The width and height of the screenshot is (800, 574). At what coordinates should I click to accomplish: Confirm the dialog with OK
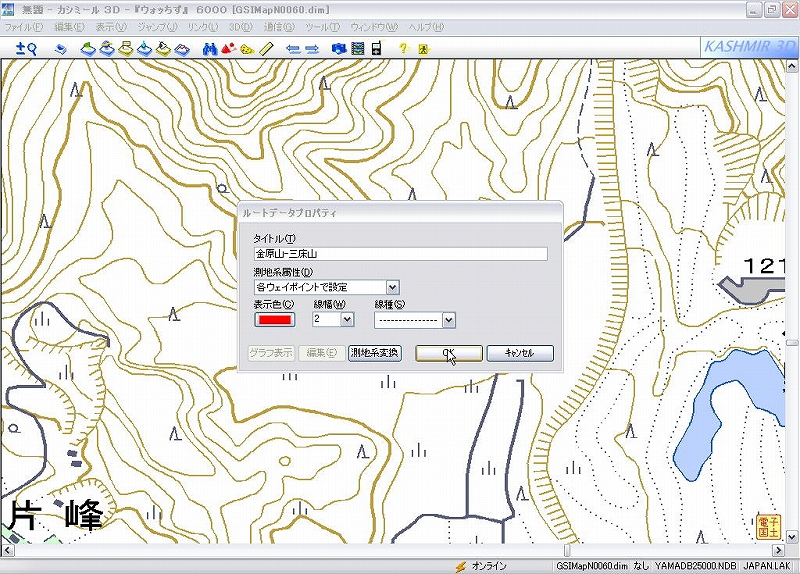pos(449,353)
